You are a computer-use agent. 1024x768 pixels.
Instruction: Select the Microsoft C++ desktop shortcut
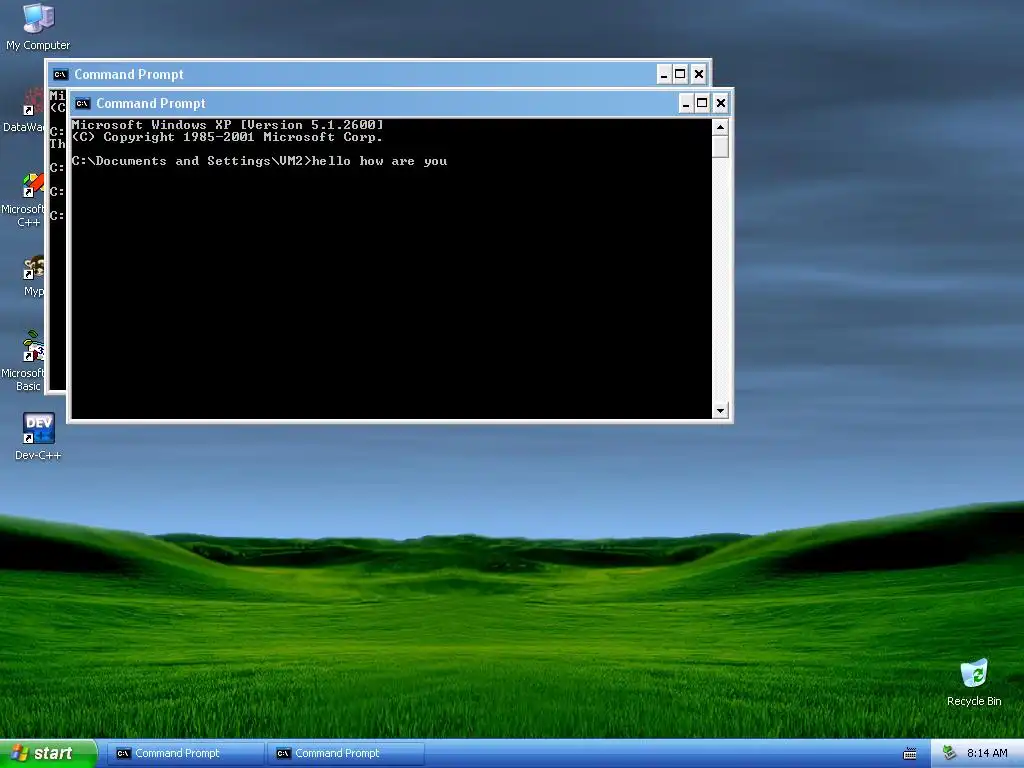pos(24,200)
